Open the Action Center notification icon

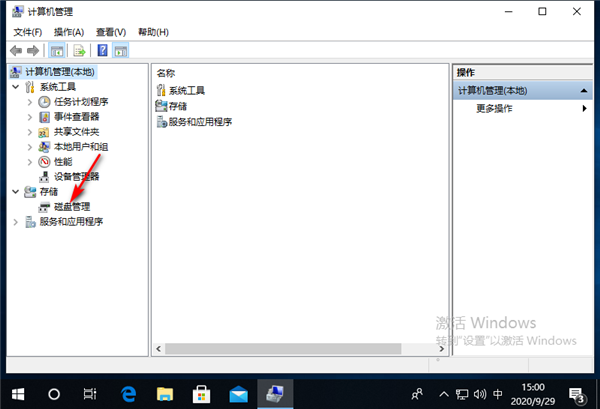(577, 394)
